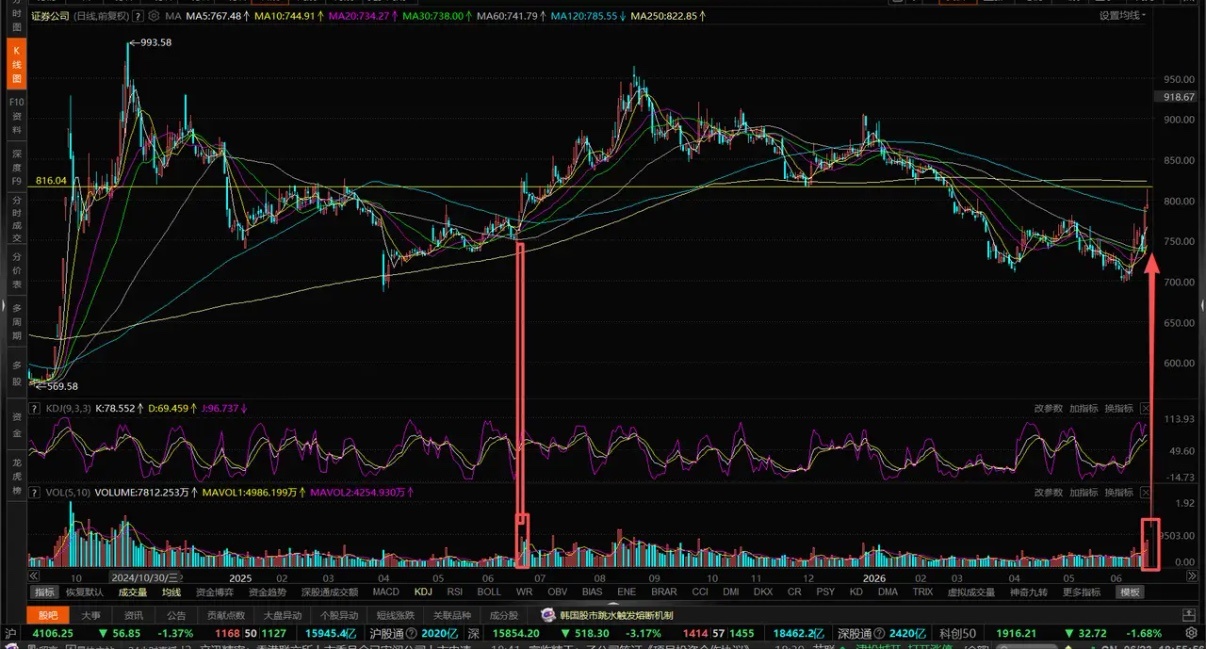
Task: Switch to the 股吧 bottom tab
Action: pos(47,615)
